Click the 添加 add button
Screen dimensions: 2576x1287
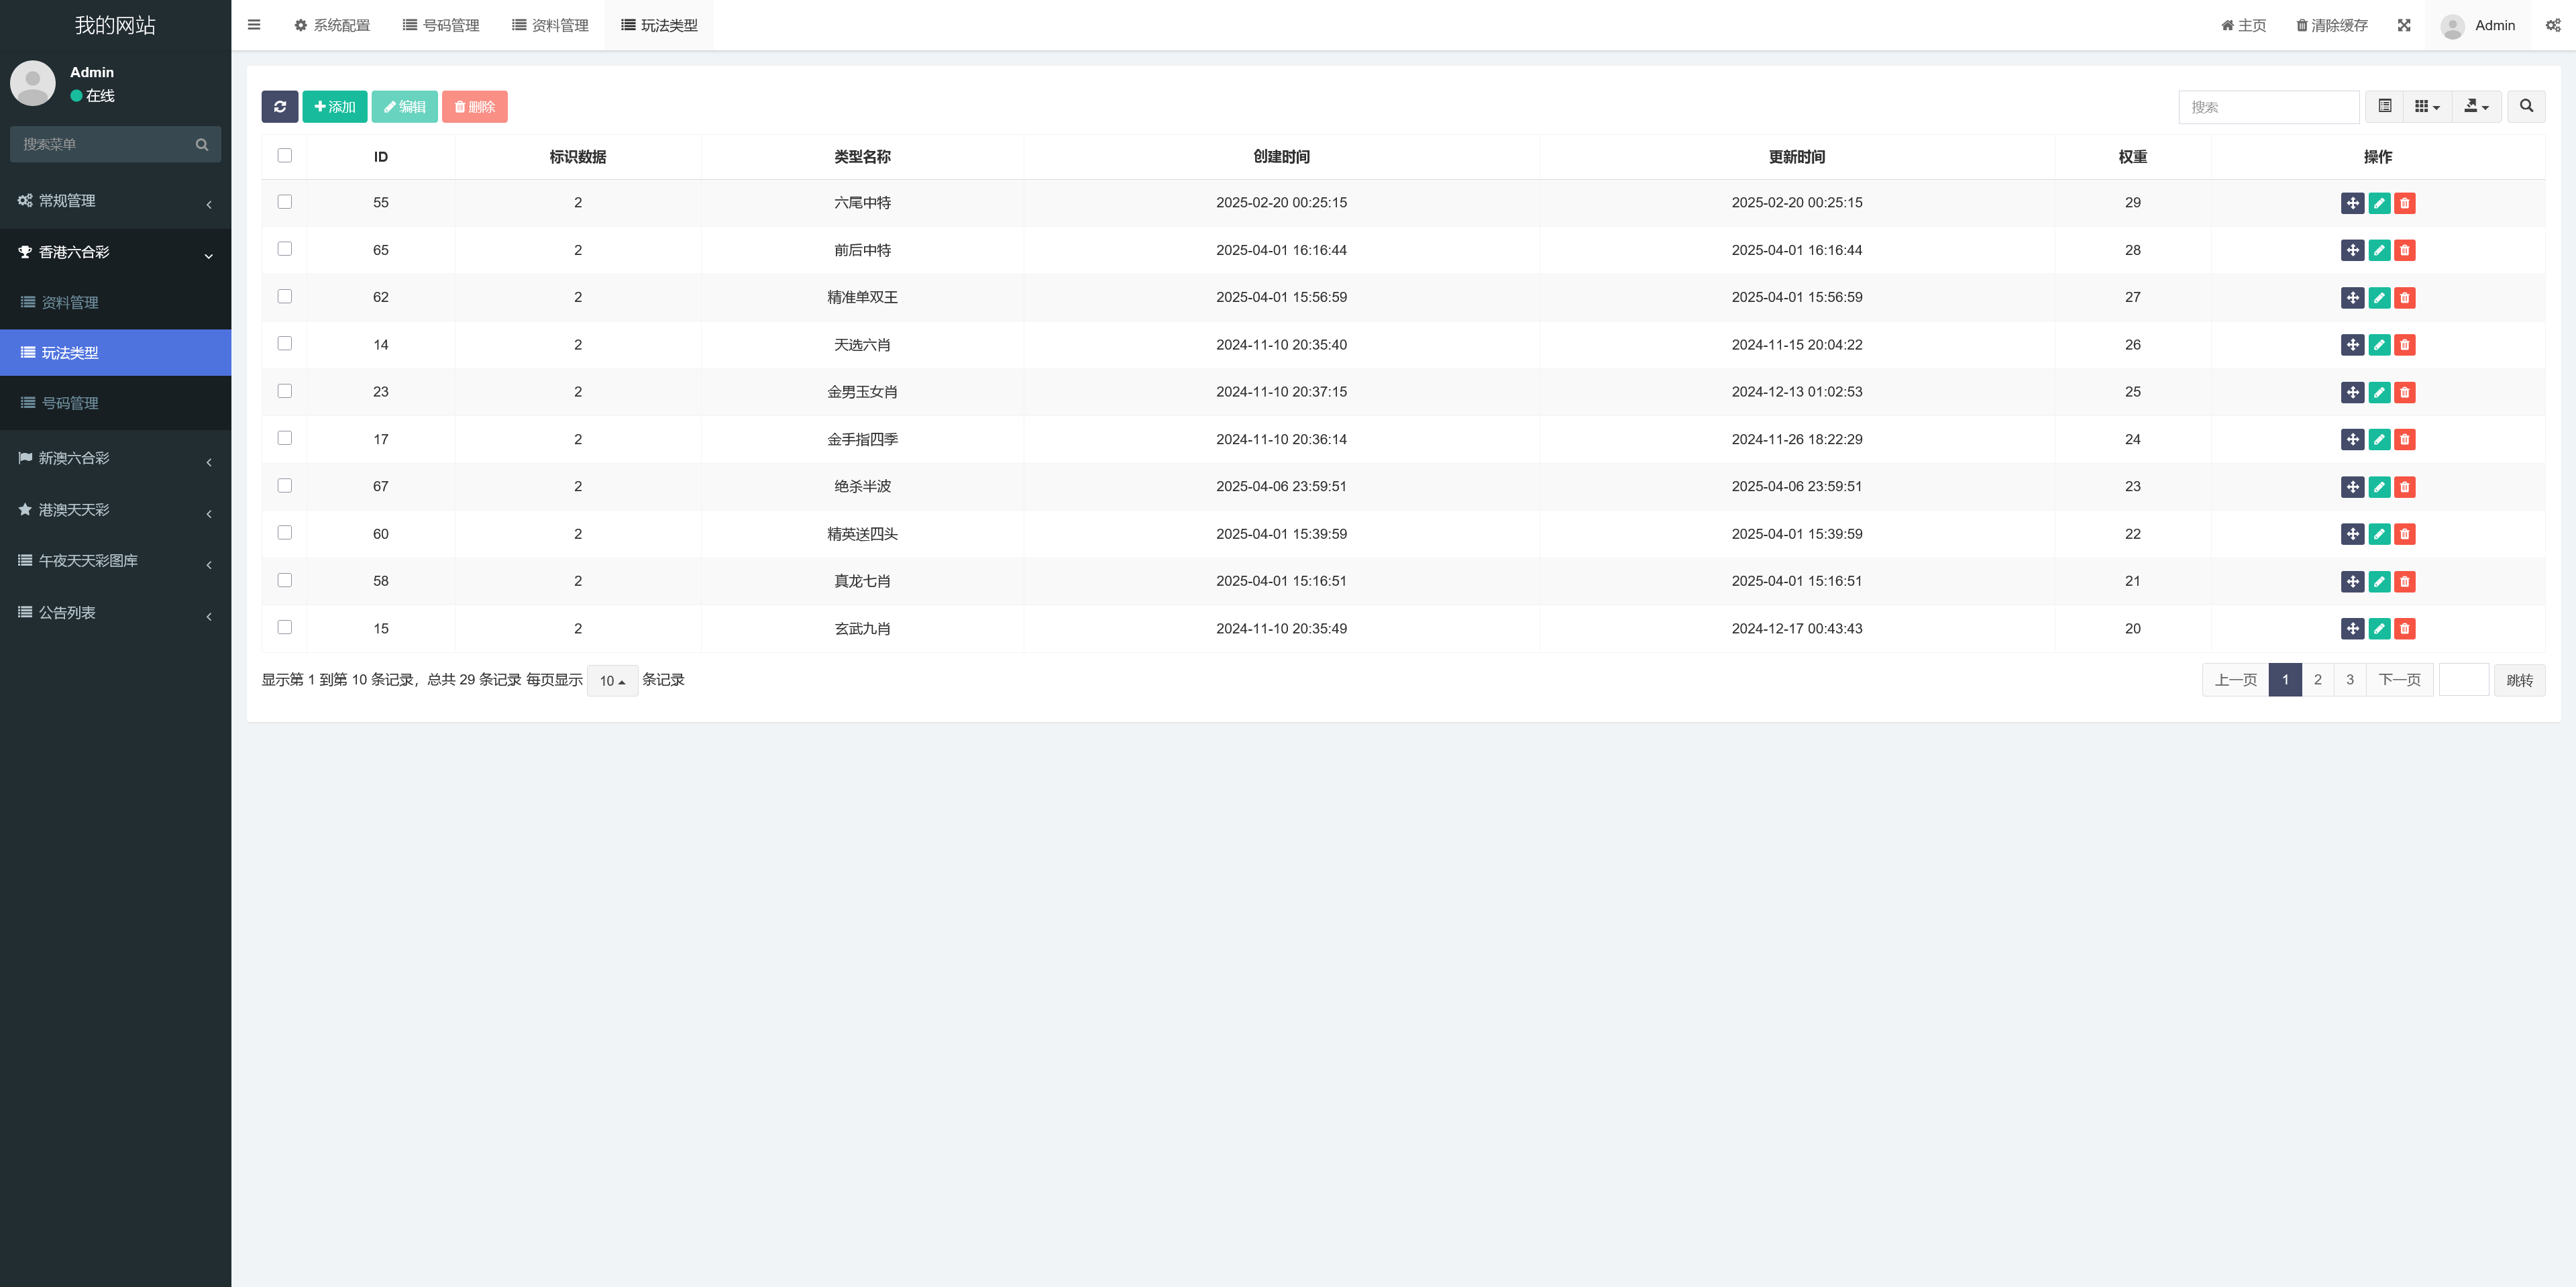pos(335,107)
